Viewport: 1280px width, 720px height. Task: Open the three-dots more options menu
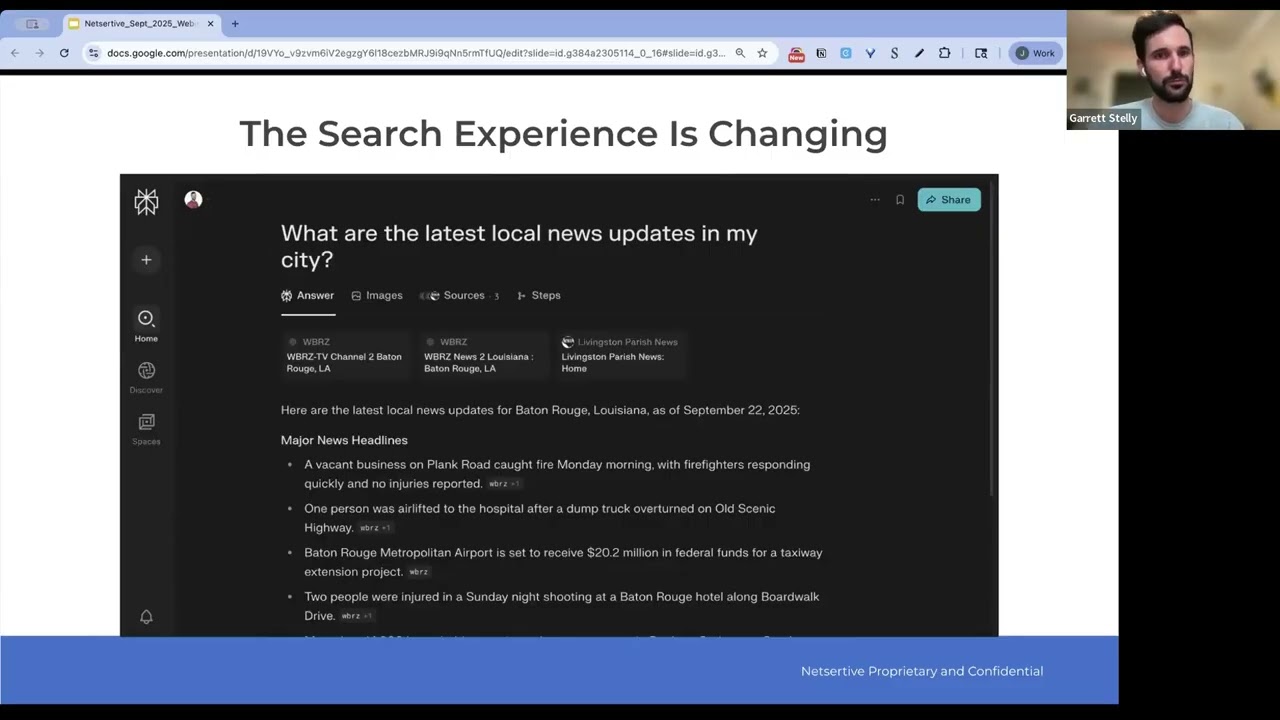(875, 200)
